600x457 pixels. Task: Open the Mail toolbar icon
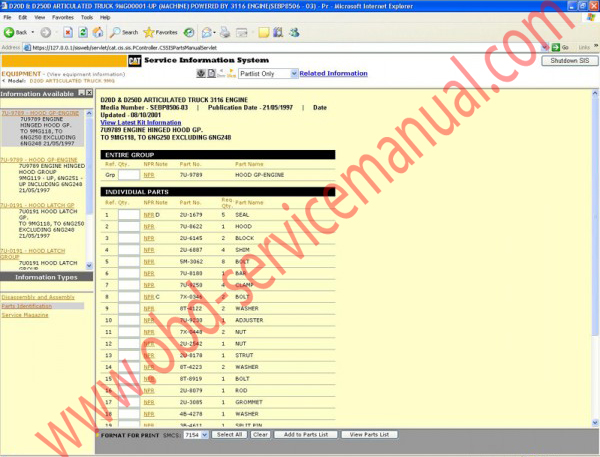[207, 33]
